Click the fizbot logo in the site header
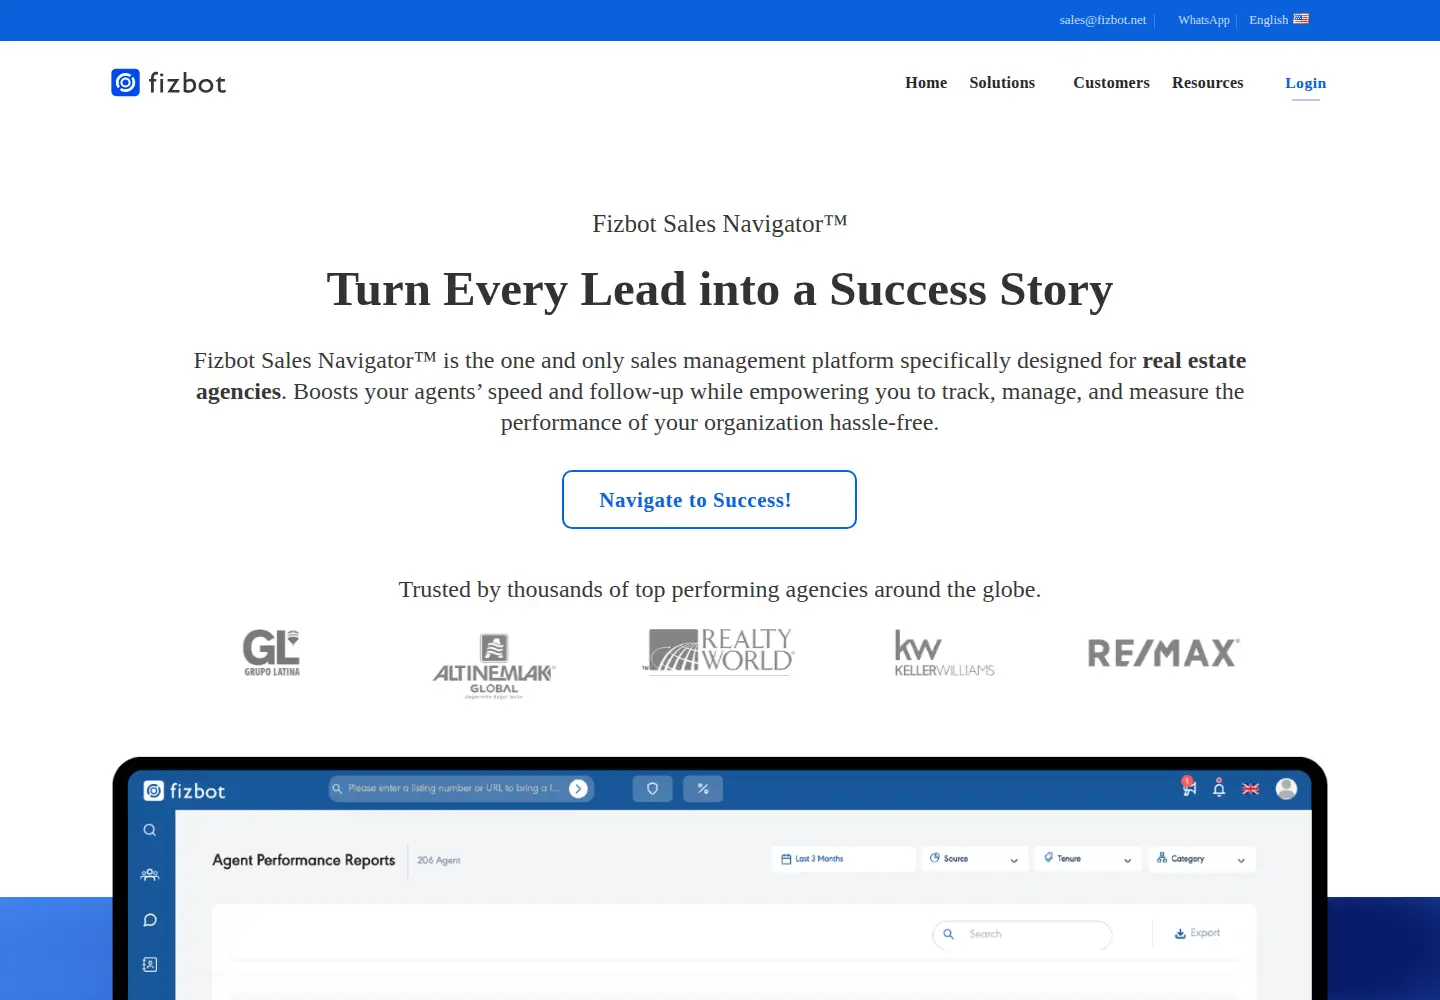 tap(169, 83)
